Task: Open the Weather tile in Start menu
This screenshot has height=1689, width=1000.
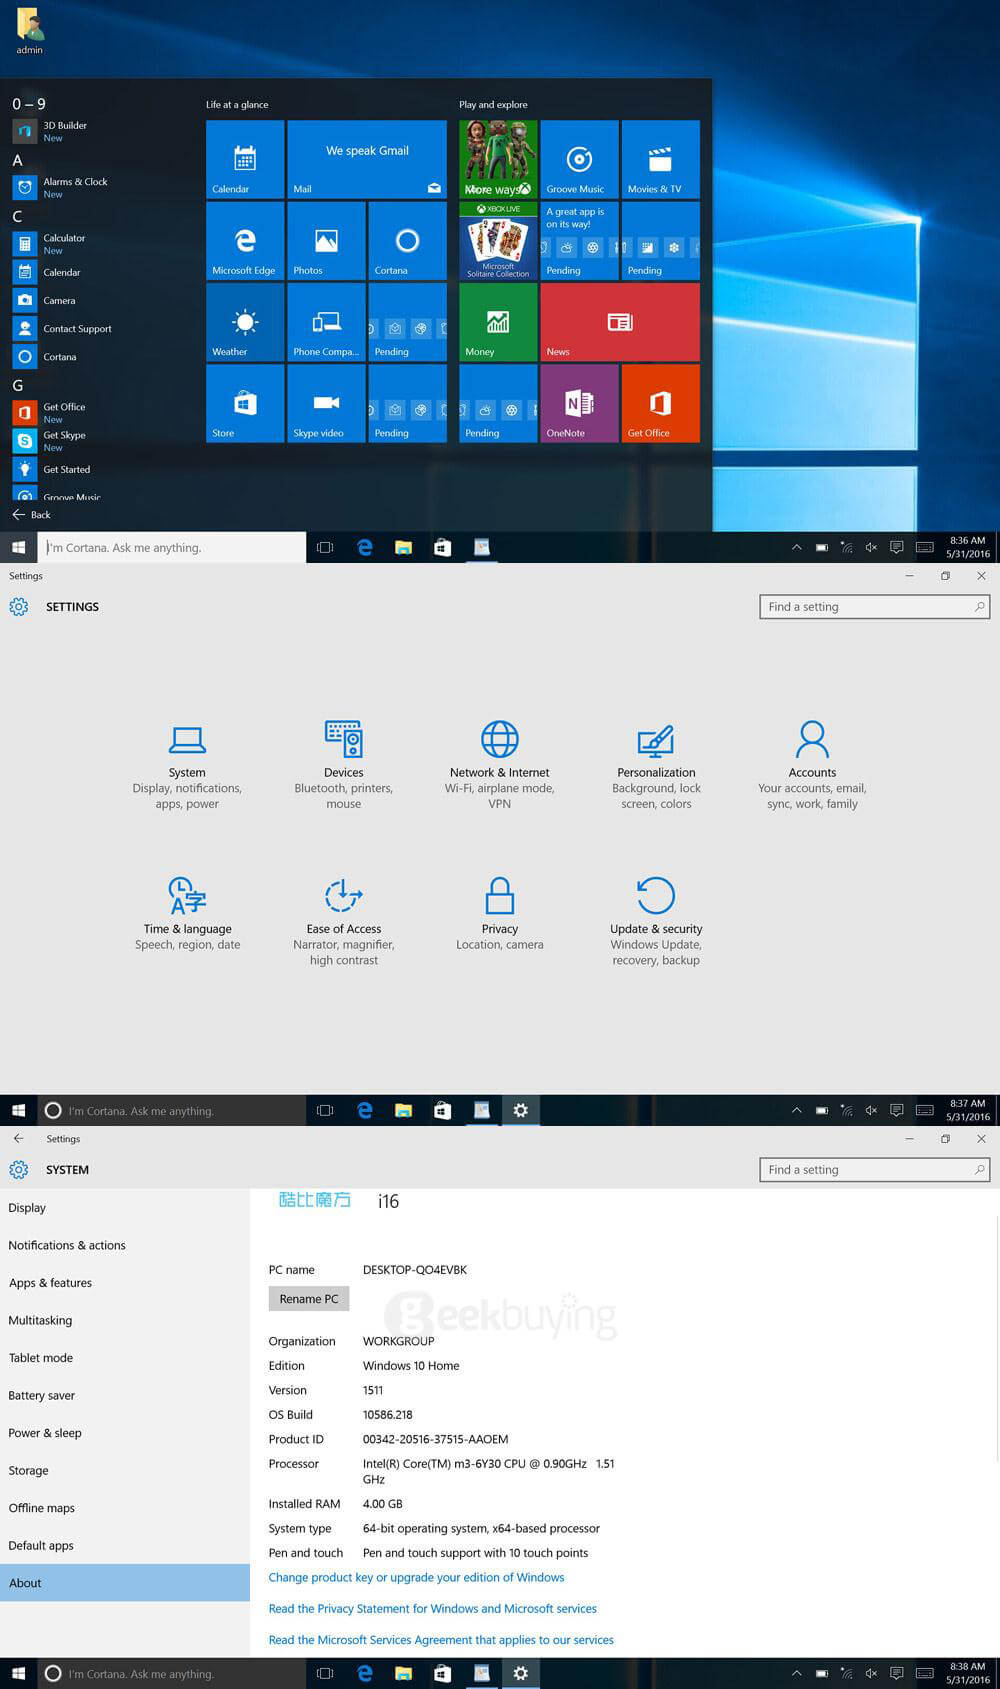Action: (245, 322)
